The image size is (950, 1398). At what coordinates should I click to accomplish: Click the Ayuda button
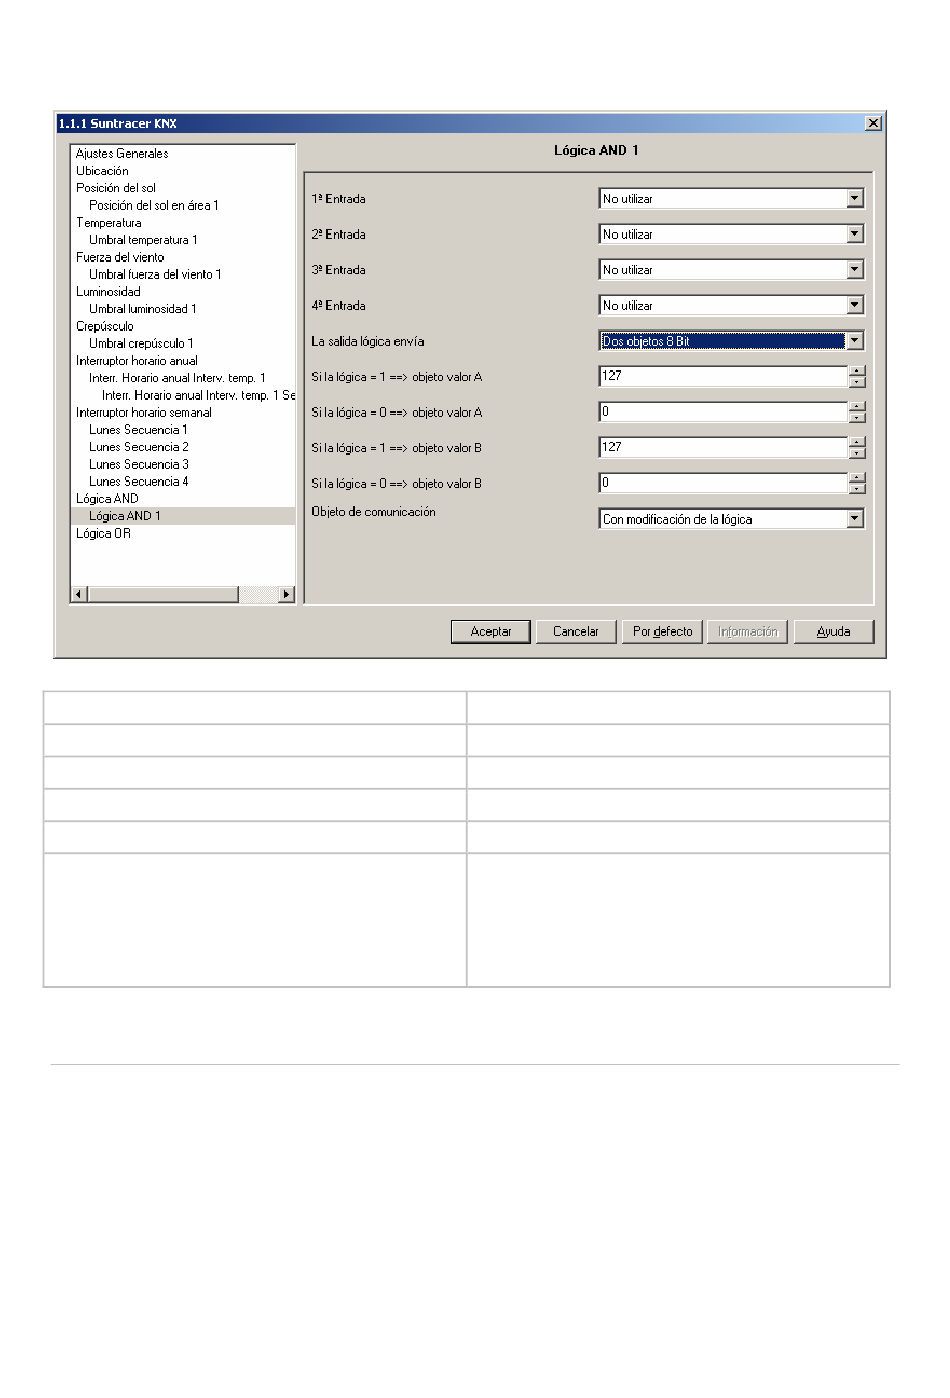point(834,632)
